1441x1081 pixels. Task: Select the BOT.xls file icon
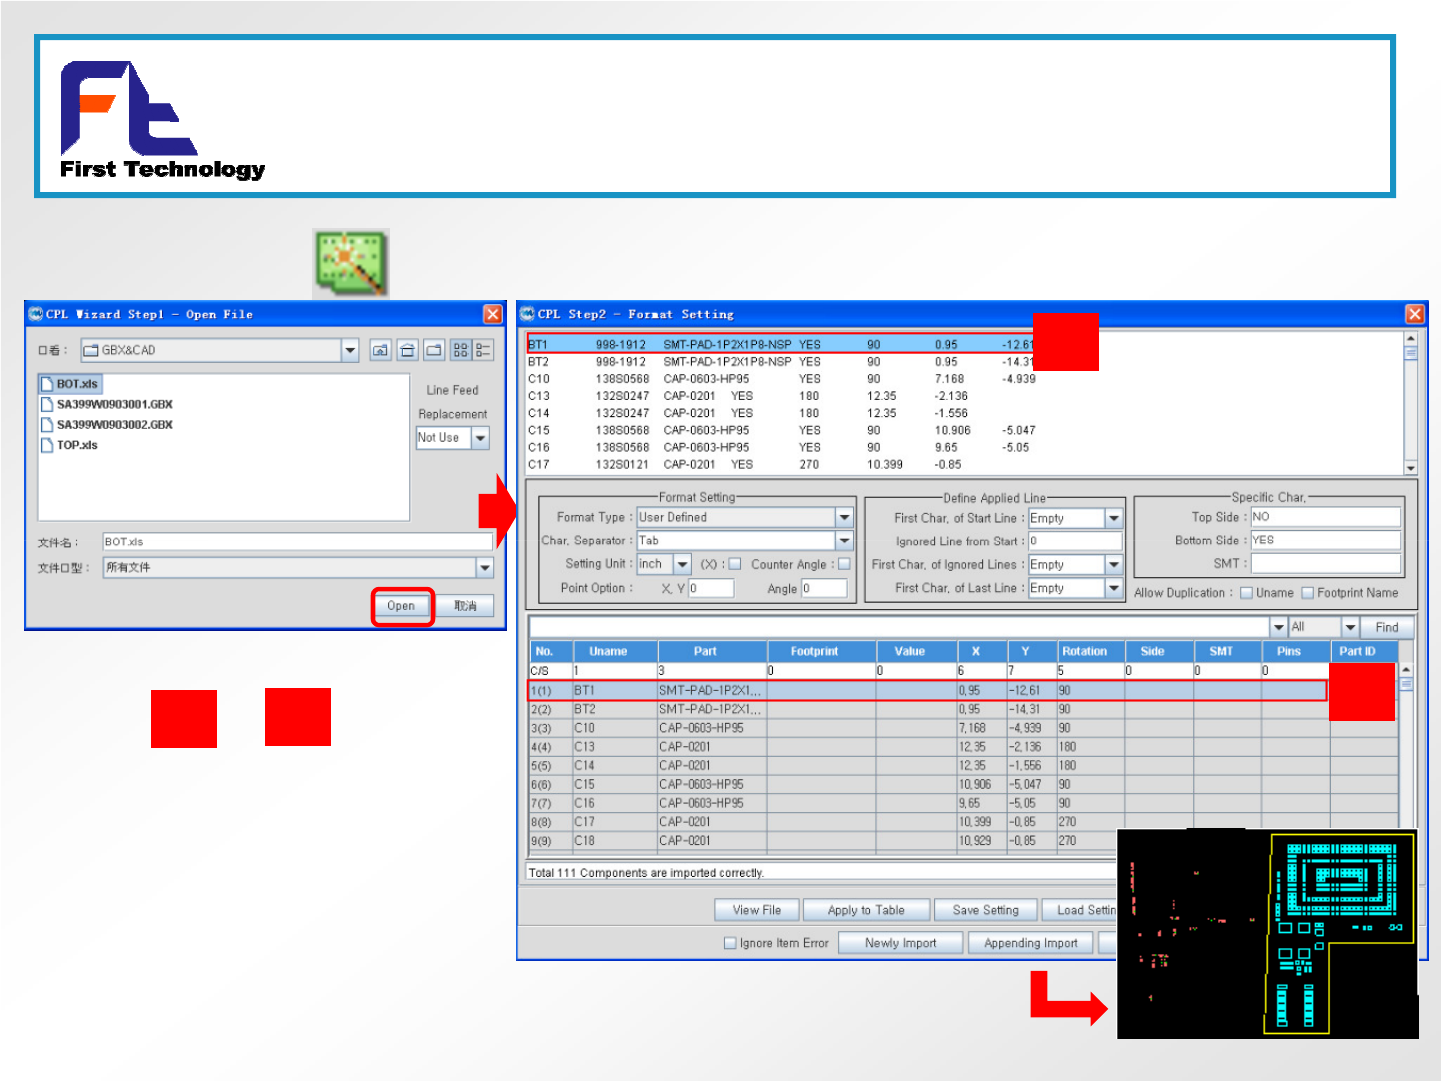tap(47, 384)
